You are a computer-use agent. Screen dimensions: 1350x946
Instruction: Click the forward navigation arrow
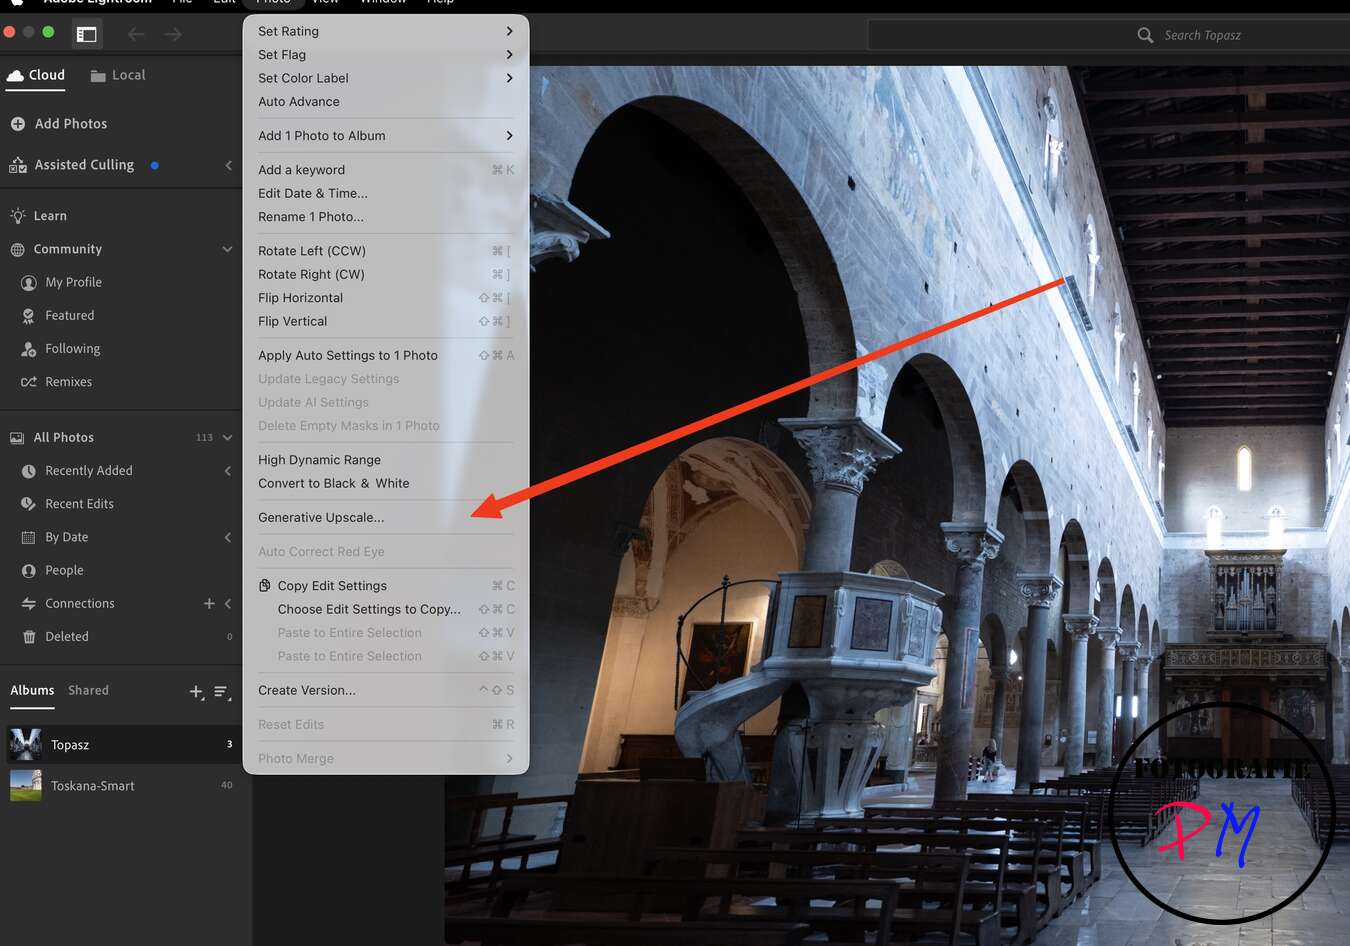pos(173,35)
